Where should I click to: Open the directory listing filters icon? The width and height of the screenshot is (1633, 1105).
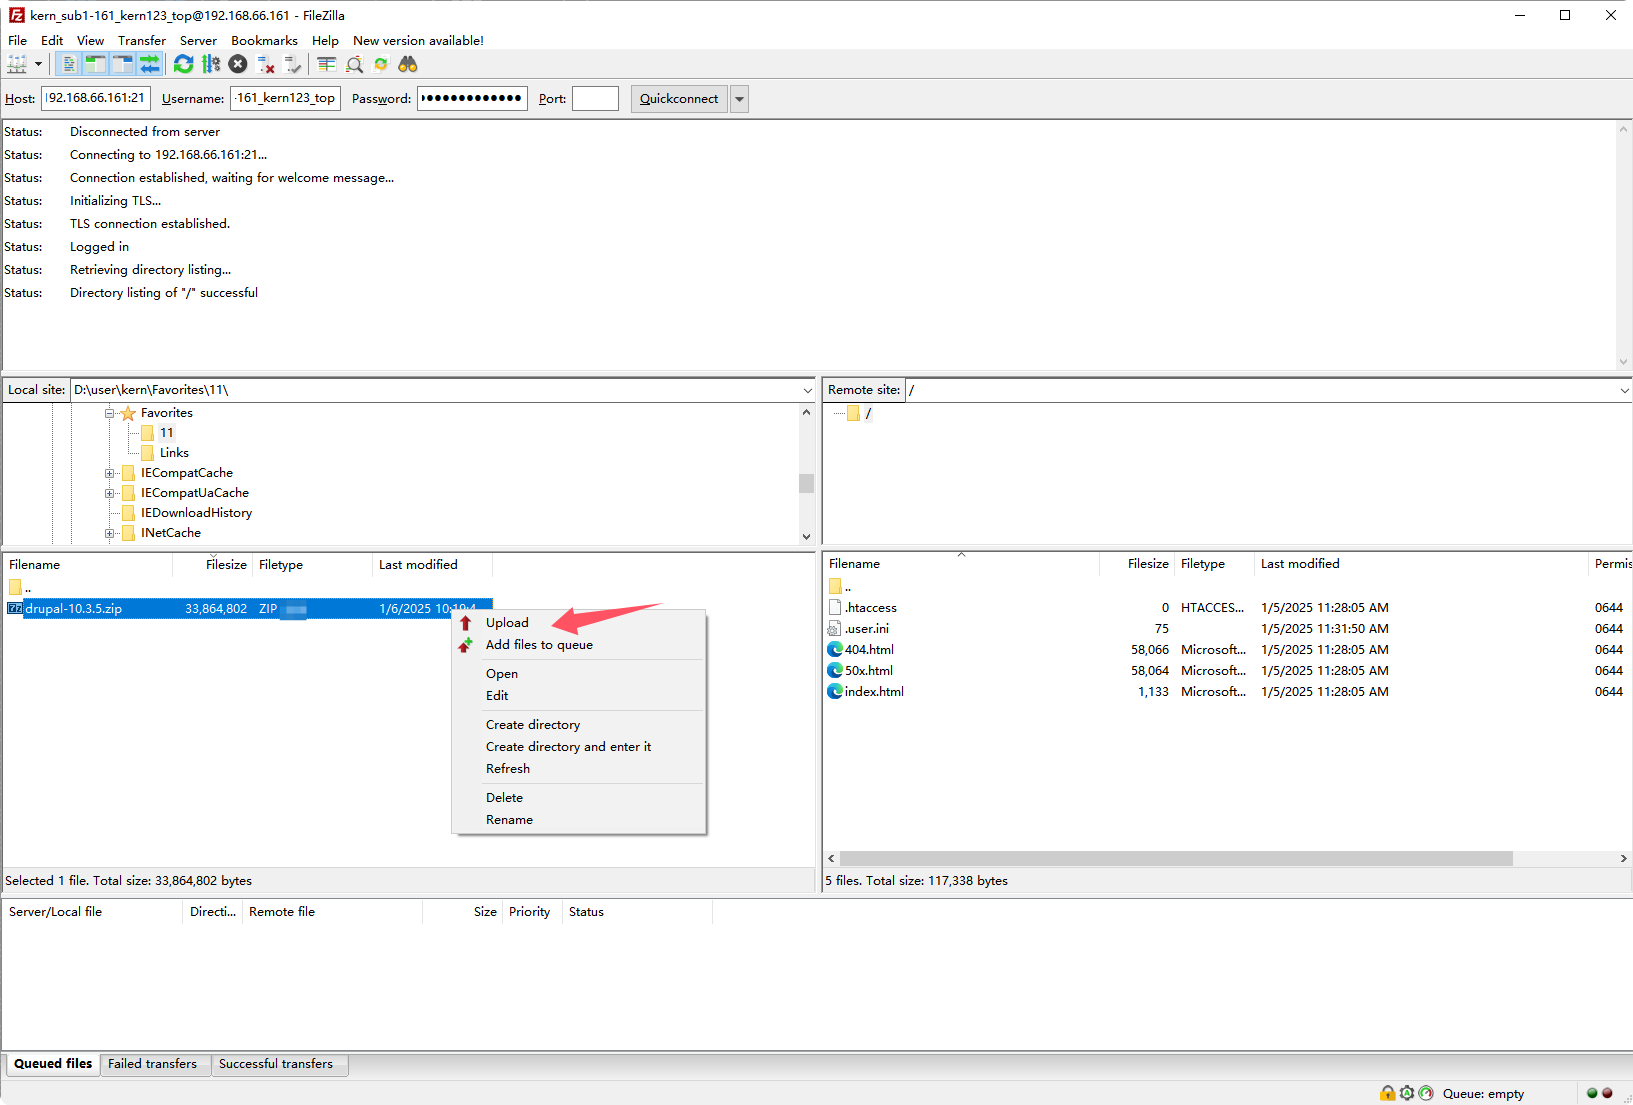326,65
